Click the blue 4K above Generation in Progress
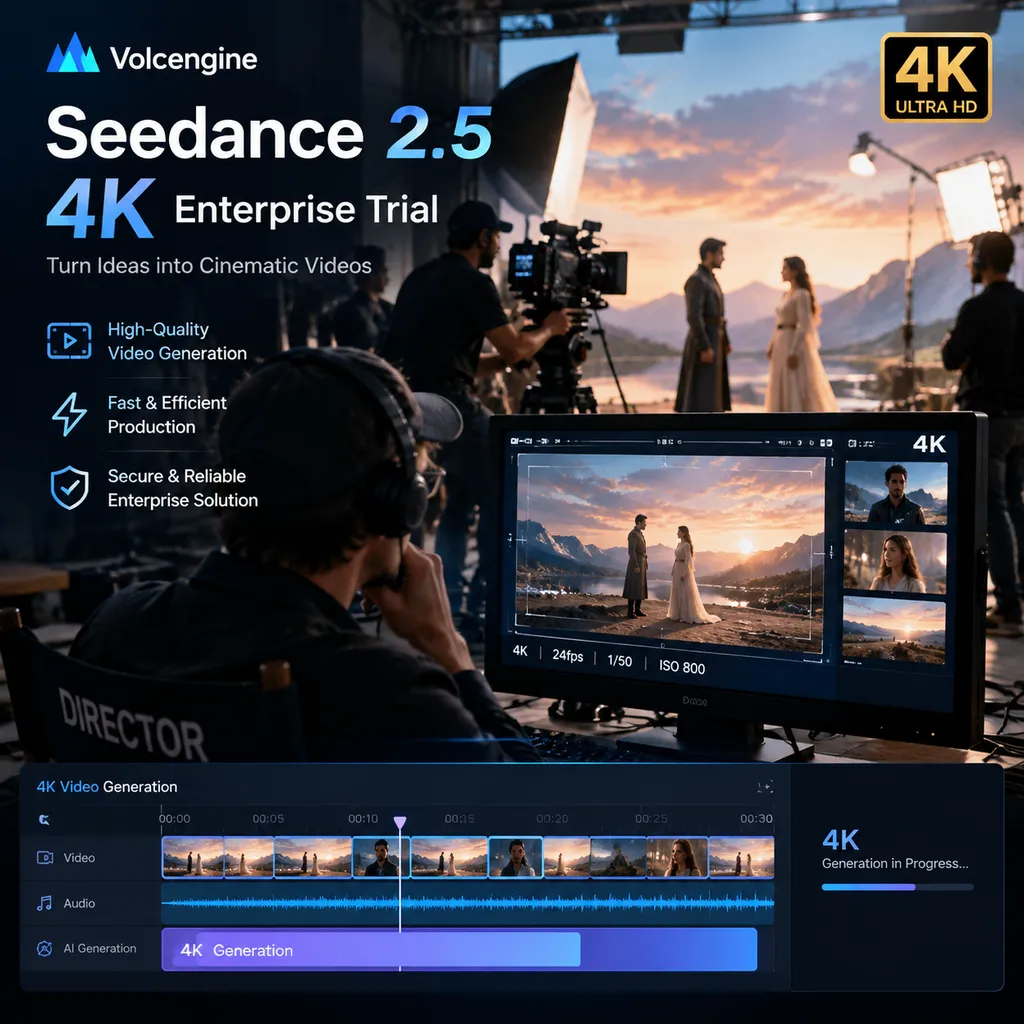The height and width of the screenshot is (1024, 1024). click(840, 840)
